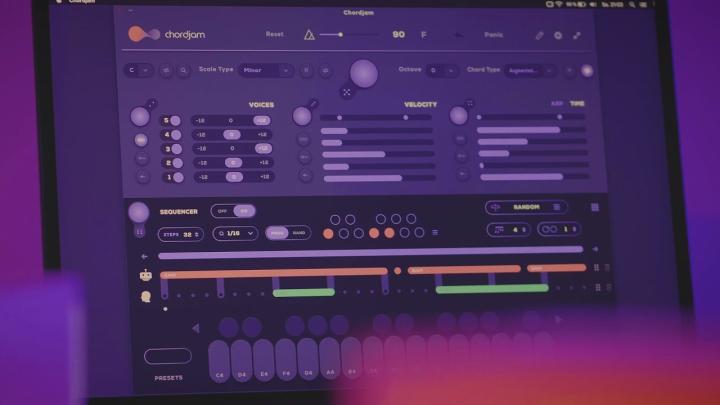
Task: Open the PRESETS field
Action: pyautogui.click(x=168, y=356)
